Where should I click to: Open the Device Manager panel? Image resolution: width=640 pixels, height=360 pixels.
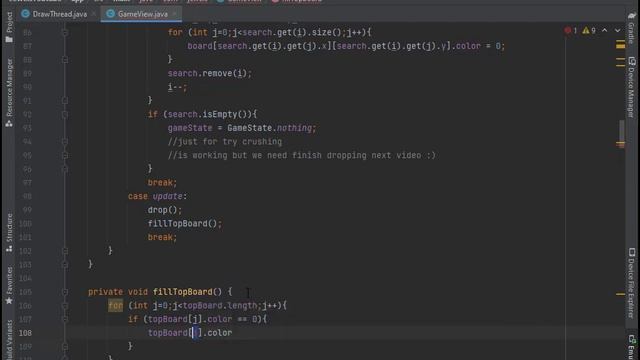pyautogui.click(x=631, y=87)
